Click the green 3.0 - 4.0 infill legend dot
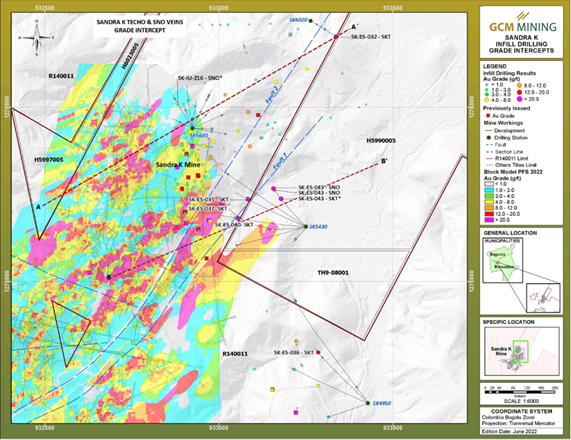571x440 pixels. point(487,94)
